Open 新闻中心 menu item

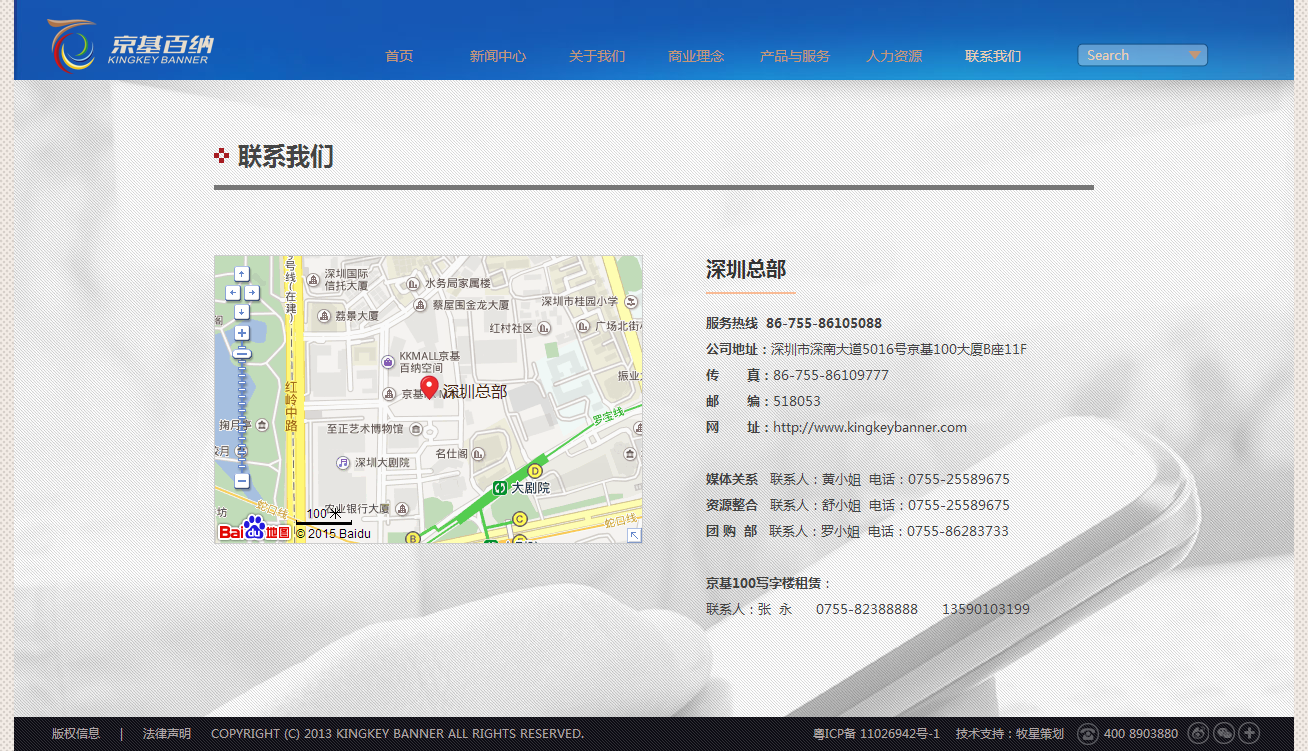pyautogui.click(x=498, y=56)
